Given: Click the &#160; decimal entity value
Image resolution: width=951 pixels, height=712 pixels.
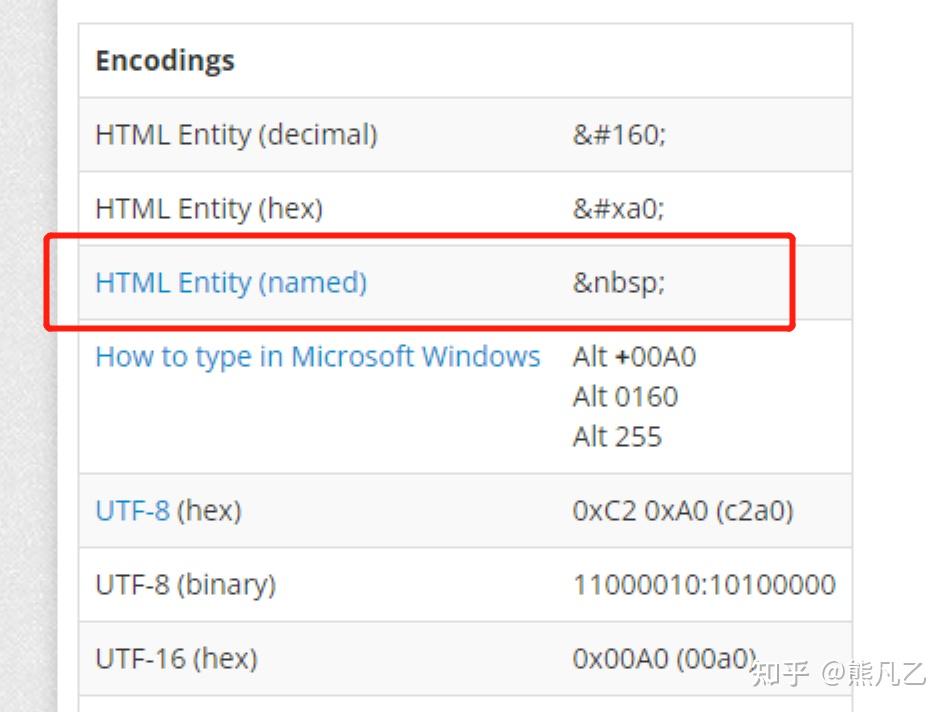Looking at the screenshot, I should pyautogui.click(x=619, y=135).
